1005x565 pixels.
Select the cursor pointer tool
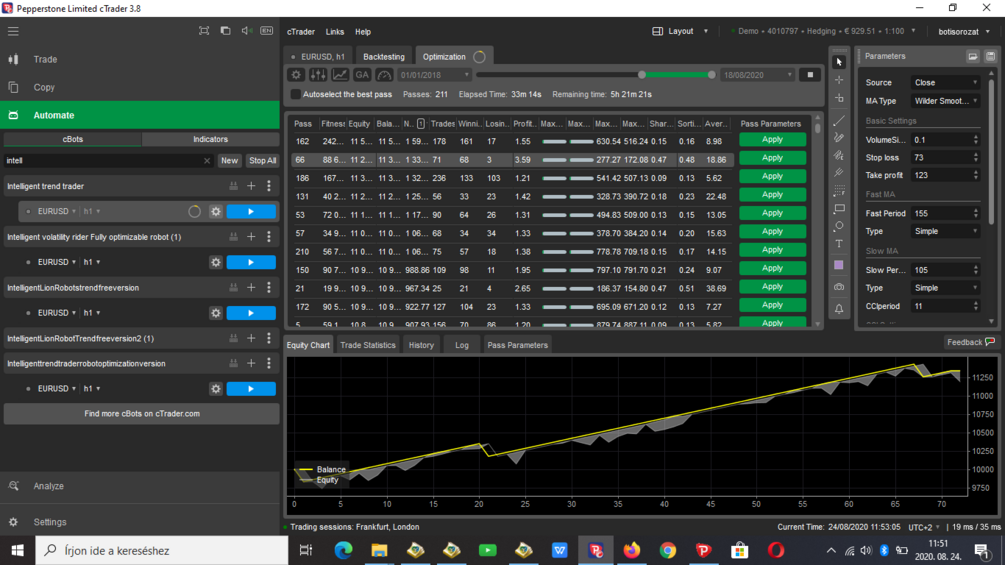tap(839, 62)
